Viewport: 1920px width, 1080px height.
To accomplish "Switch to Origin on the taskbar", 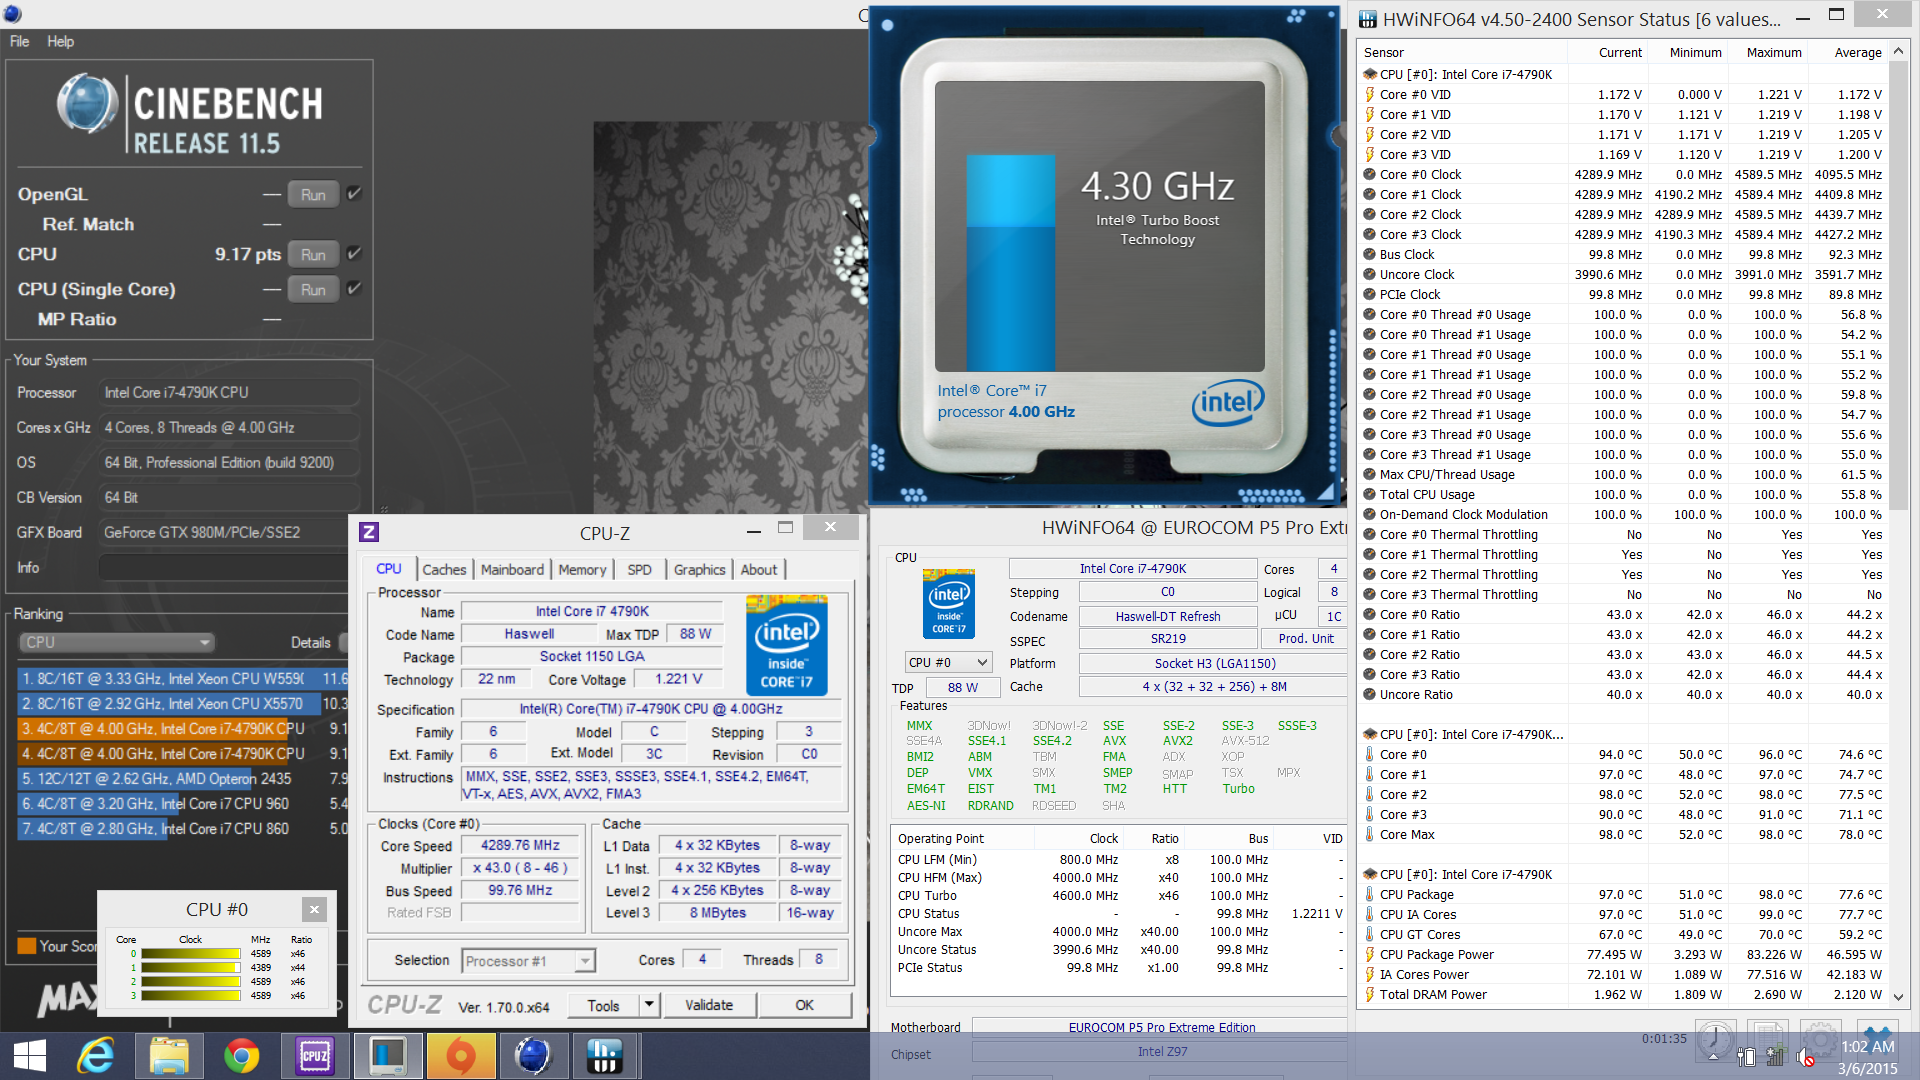I will (460, 1056).
